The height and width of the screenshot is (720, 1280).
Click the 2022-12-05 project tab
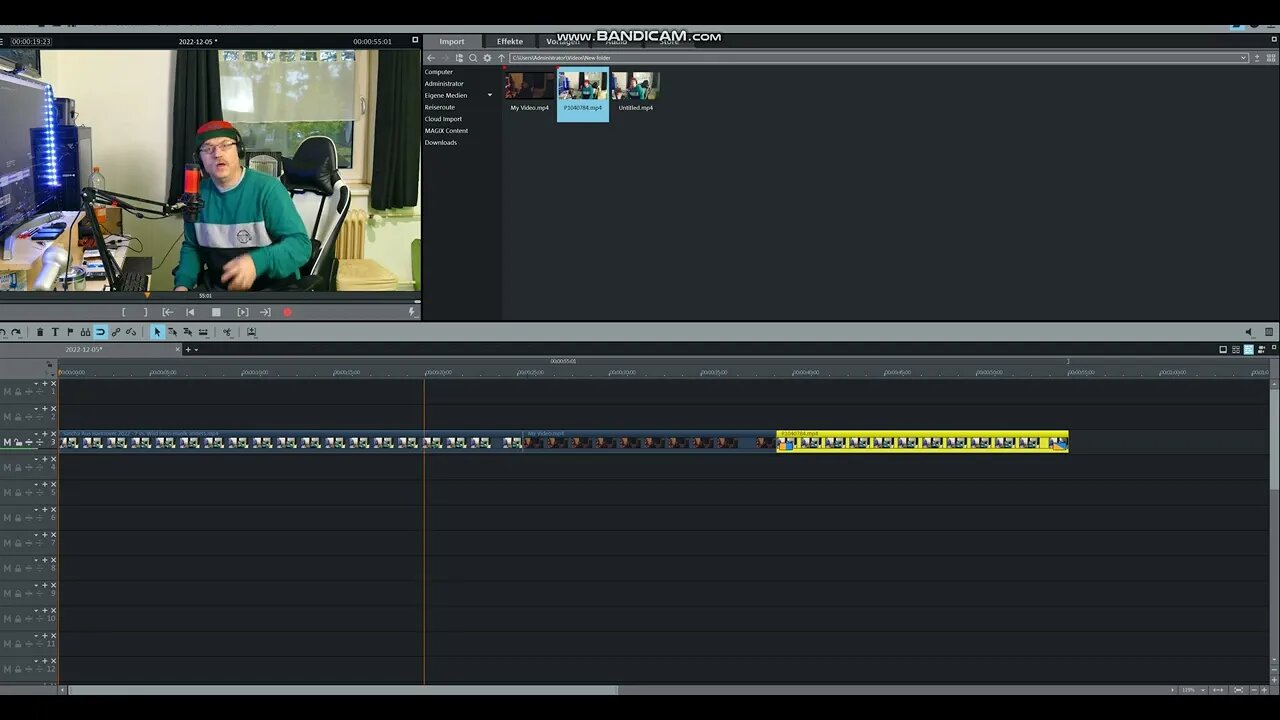(x=85, y=349)
